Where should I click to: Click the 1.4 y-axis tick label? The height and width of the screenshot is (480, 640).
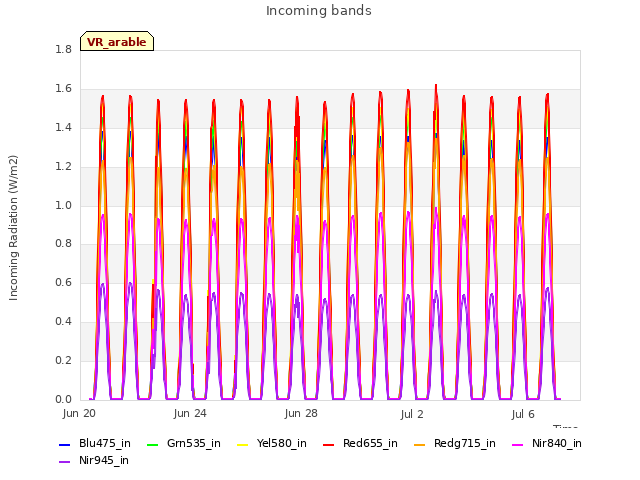[63, 127]
